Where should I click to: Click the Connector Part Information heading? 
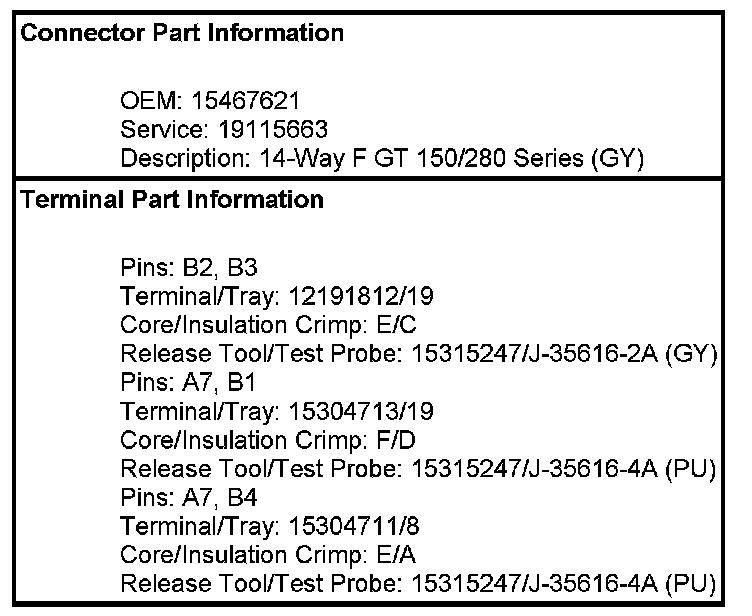[x=183, y=33]
